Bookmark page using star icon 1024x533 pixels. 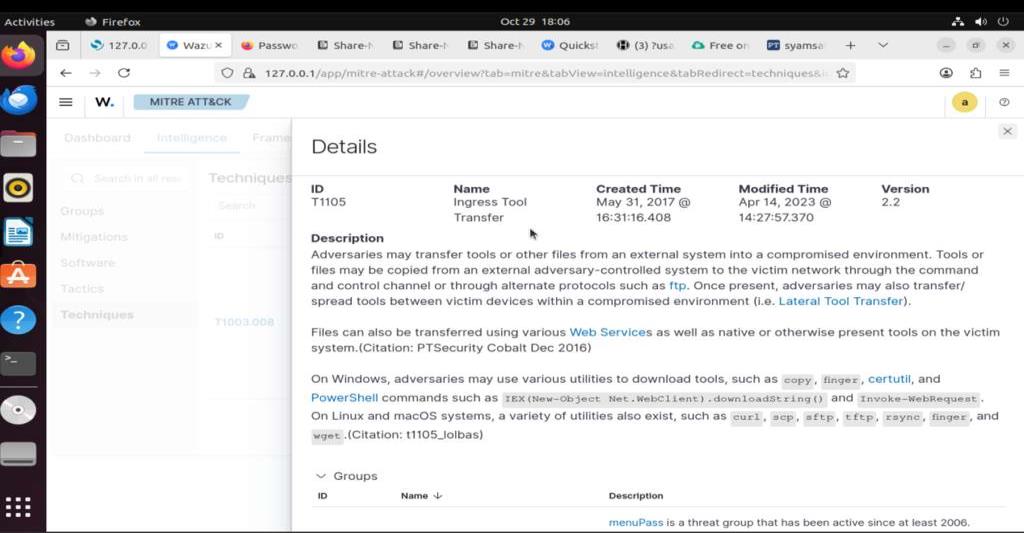tap(843, 73)
